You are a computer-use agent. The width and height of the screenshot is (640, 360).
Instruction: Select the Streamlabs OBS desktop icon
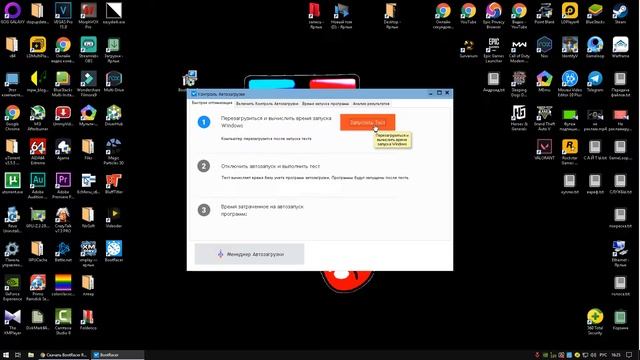point(88,49)
